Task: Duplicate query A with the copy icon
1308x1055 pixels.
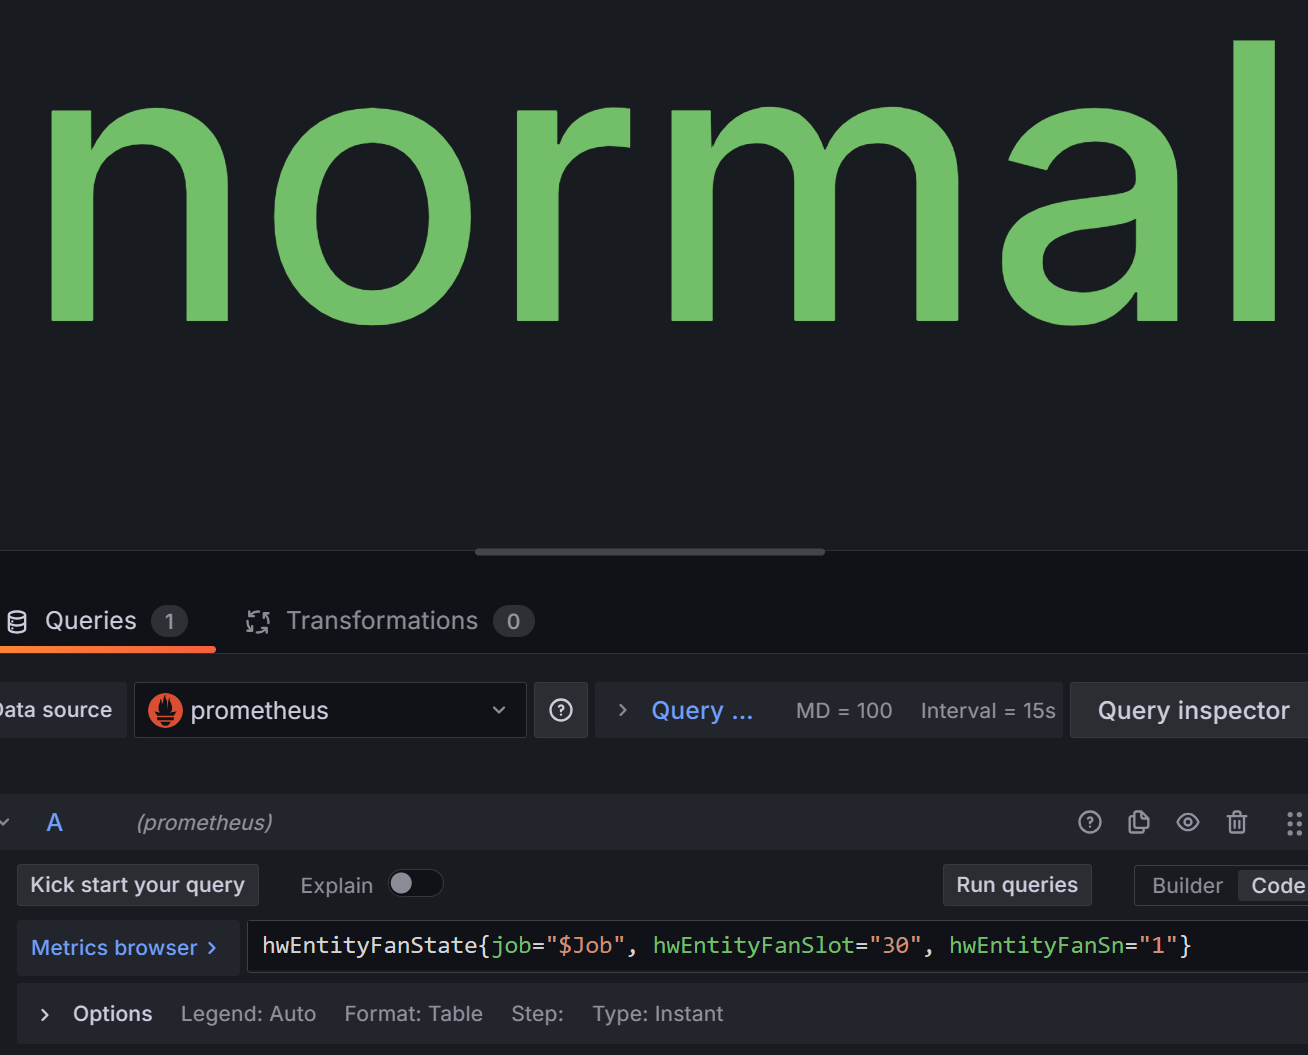Action: point(1139,822)
